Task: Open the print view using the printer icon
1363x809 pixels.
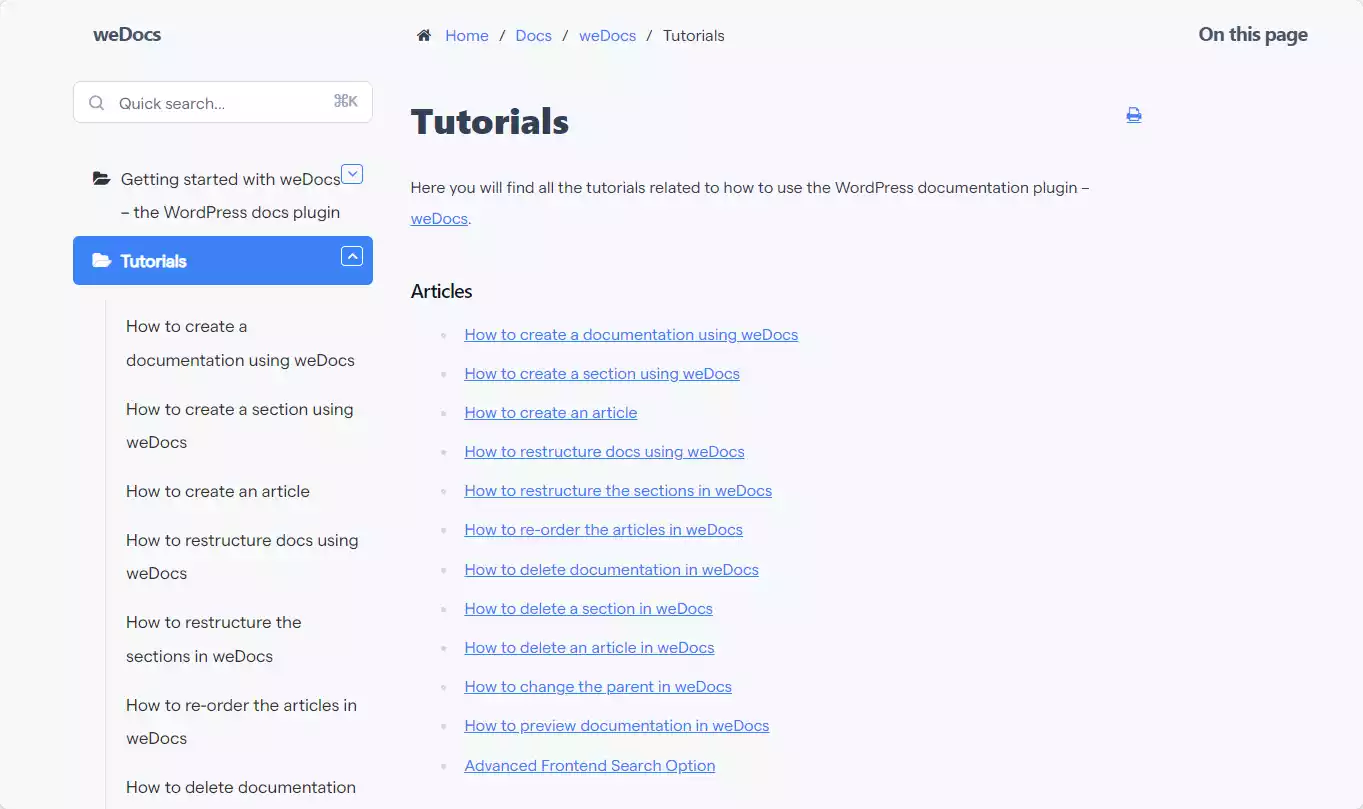Action: [x=1133, y=115]
